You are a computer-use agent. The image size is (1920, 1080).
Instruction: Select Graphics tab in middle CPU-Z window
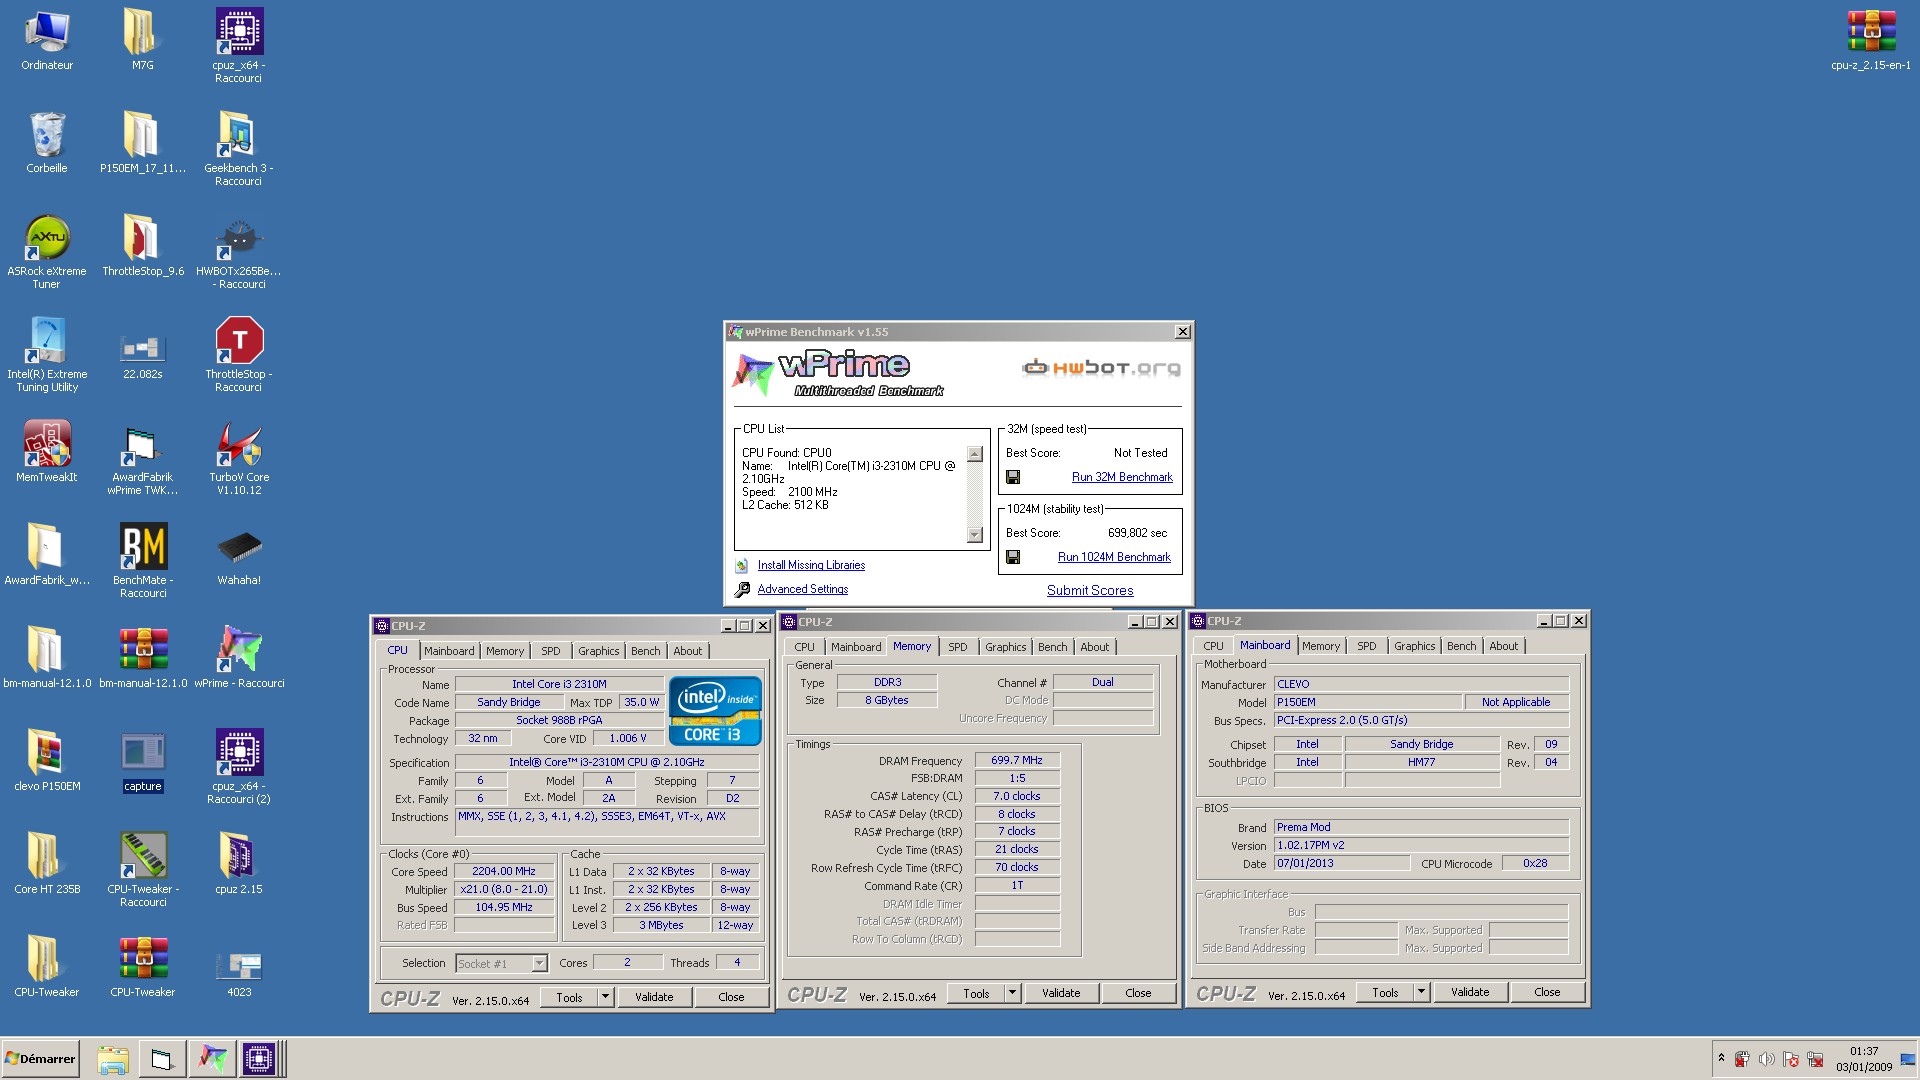[1005, 647]
